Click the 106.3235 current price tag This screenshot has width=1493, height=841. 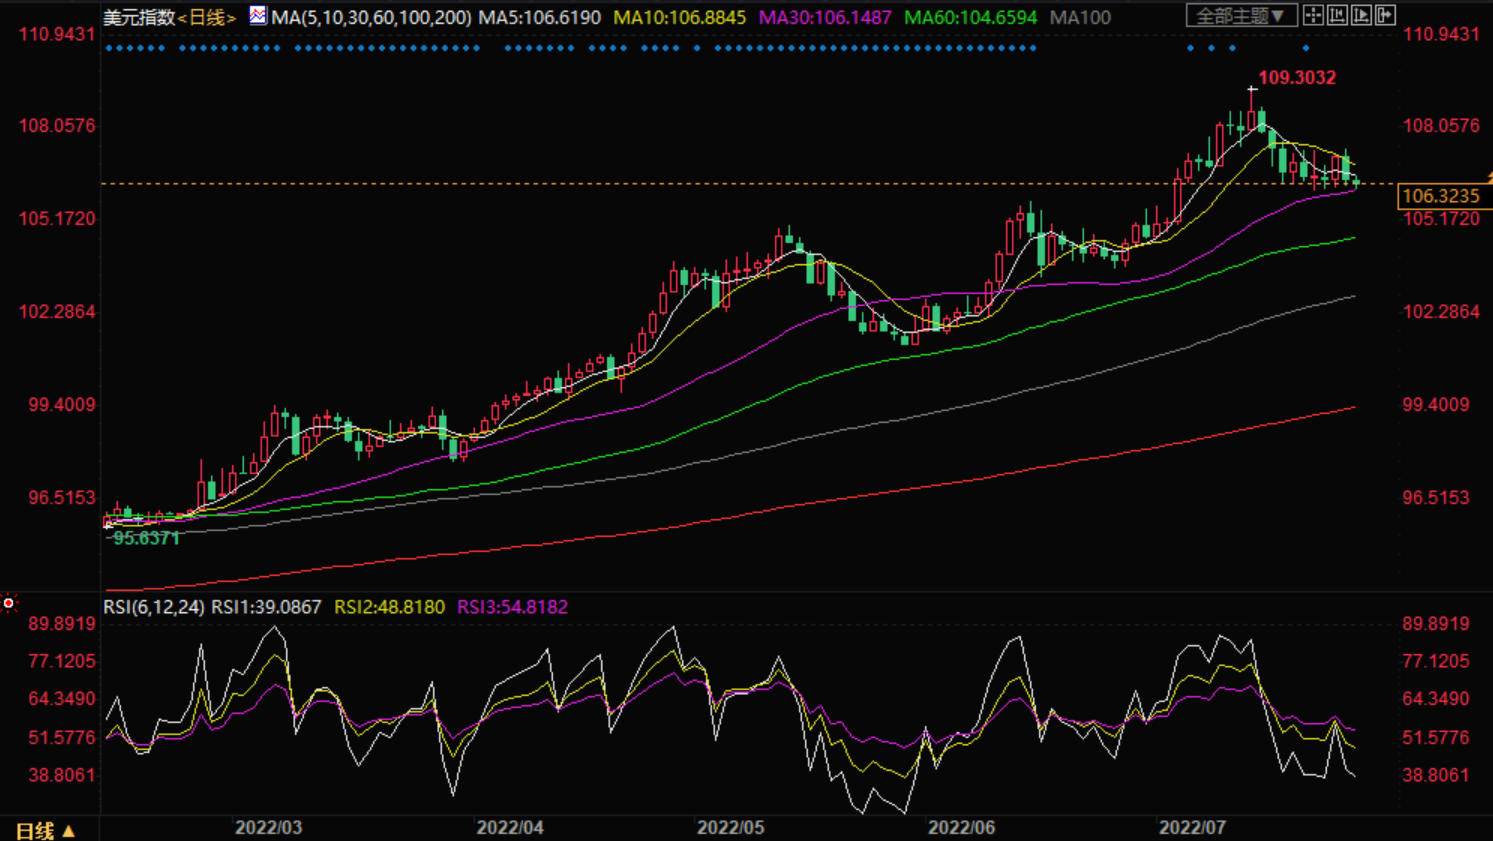(x=1440, y=196)
